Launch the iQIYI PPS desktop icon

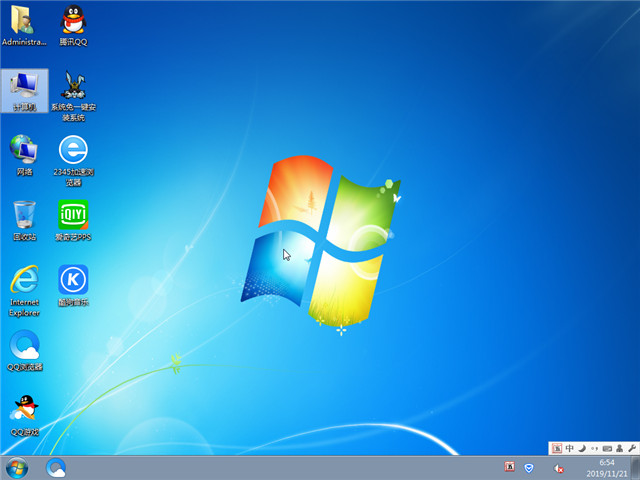pyautogui.click(x=73, y=220)
